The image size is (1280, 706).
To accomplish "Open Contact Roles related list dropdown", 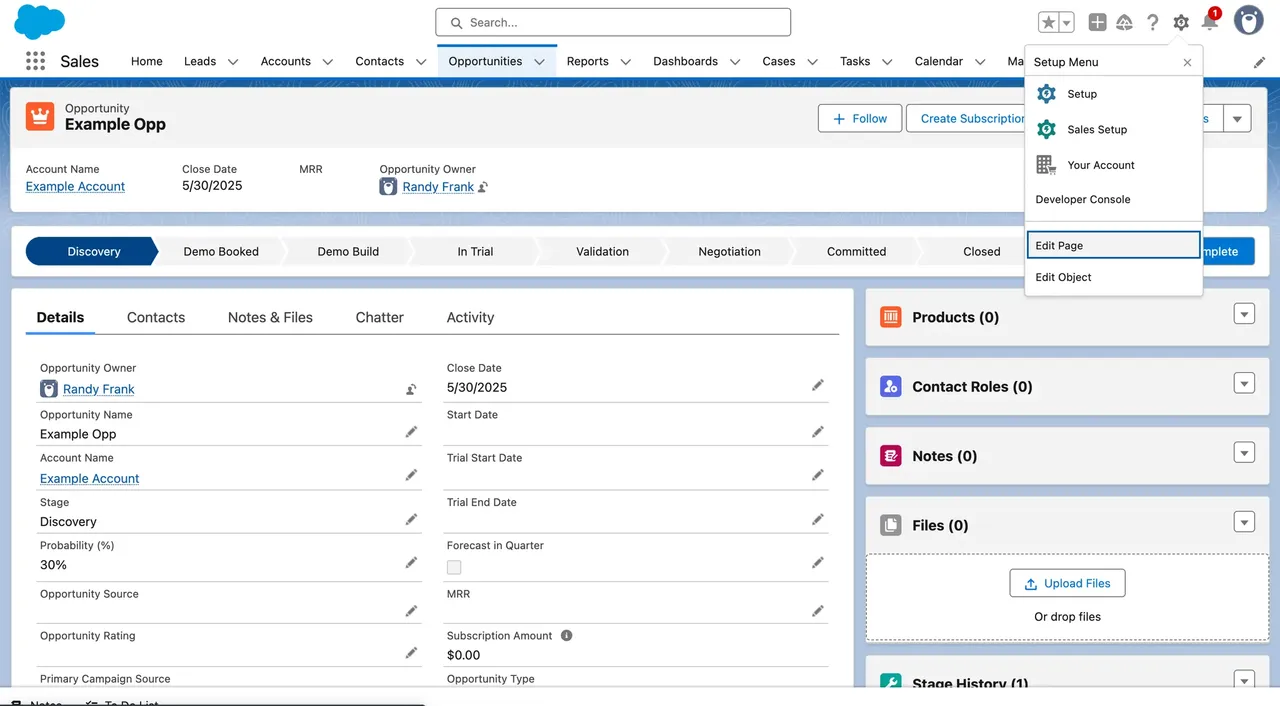I will pyautogui.click(x=1244, y=383).
